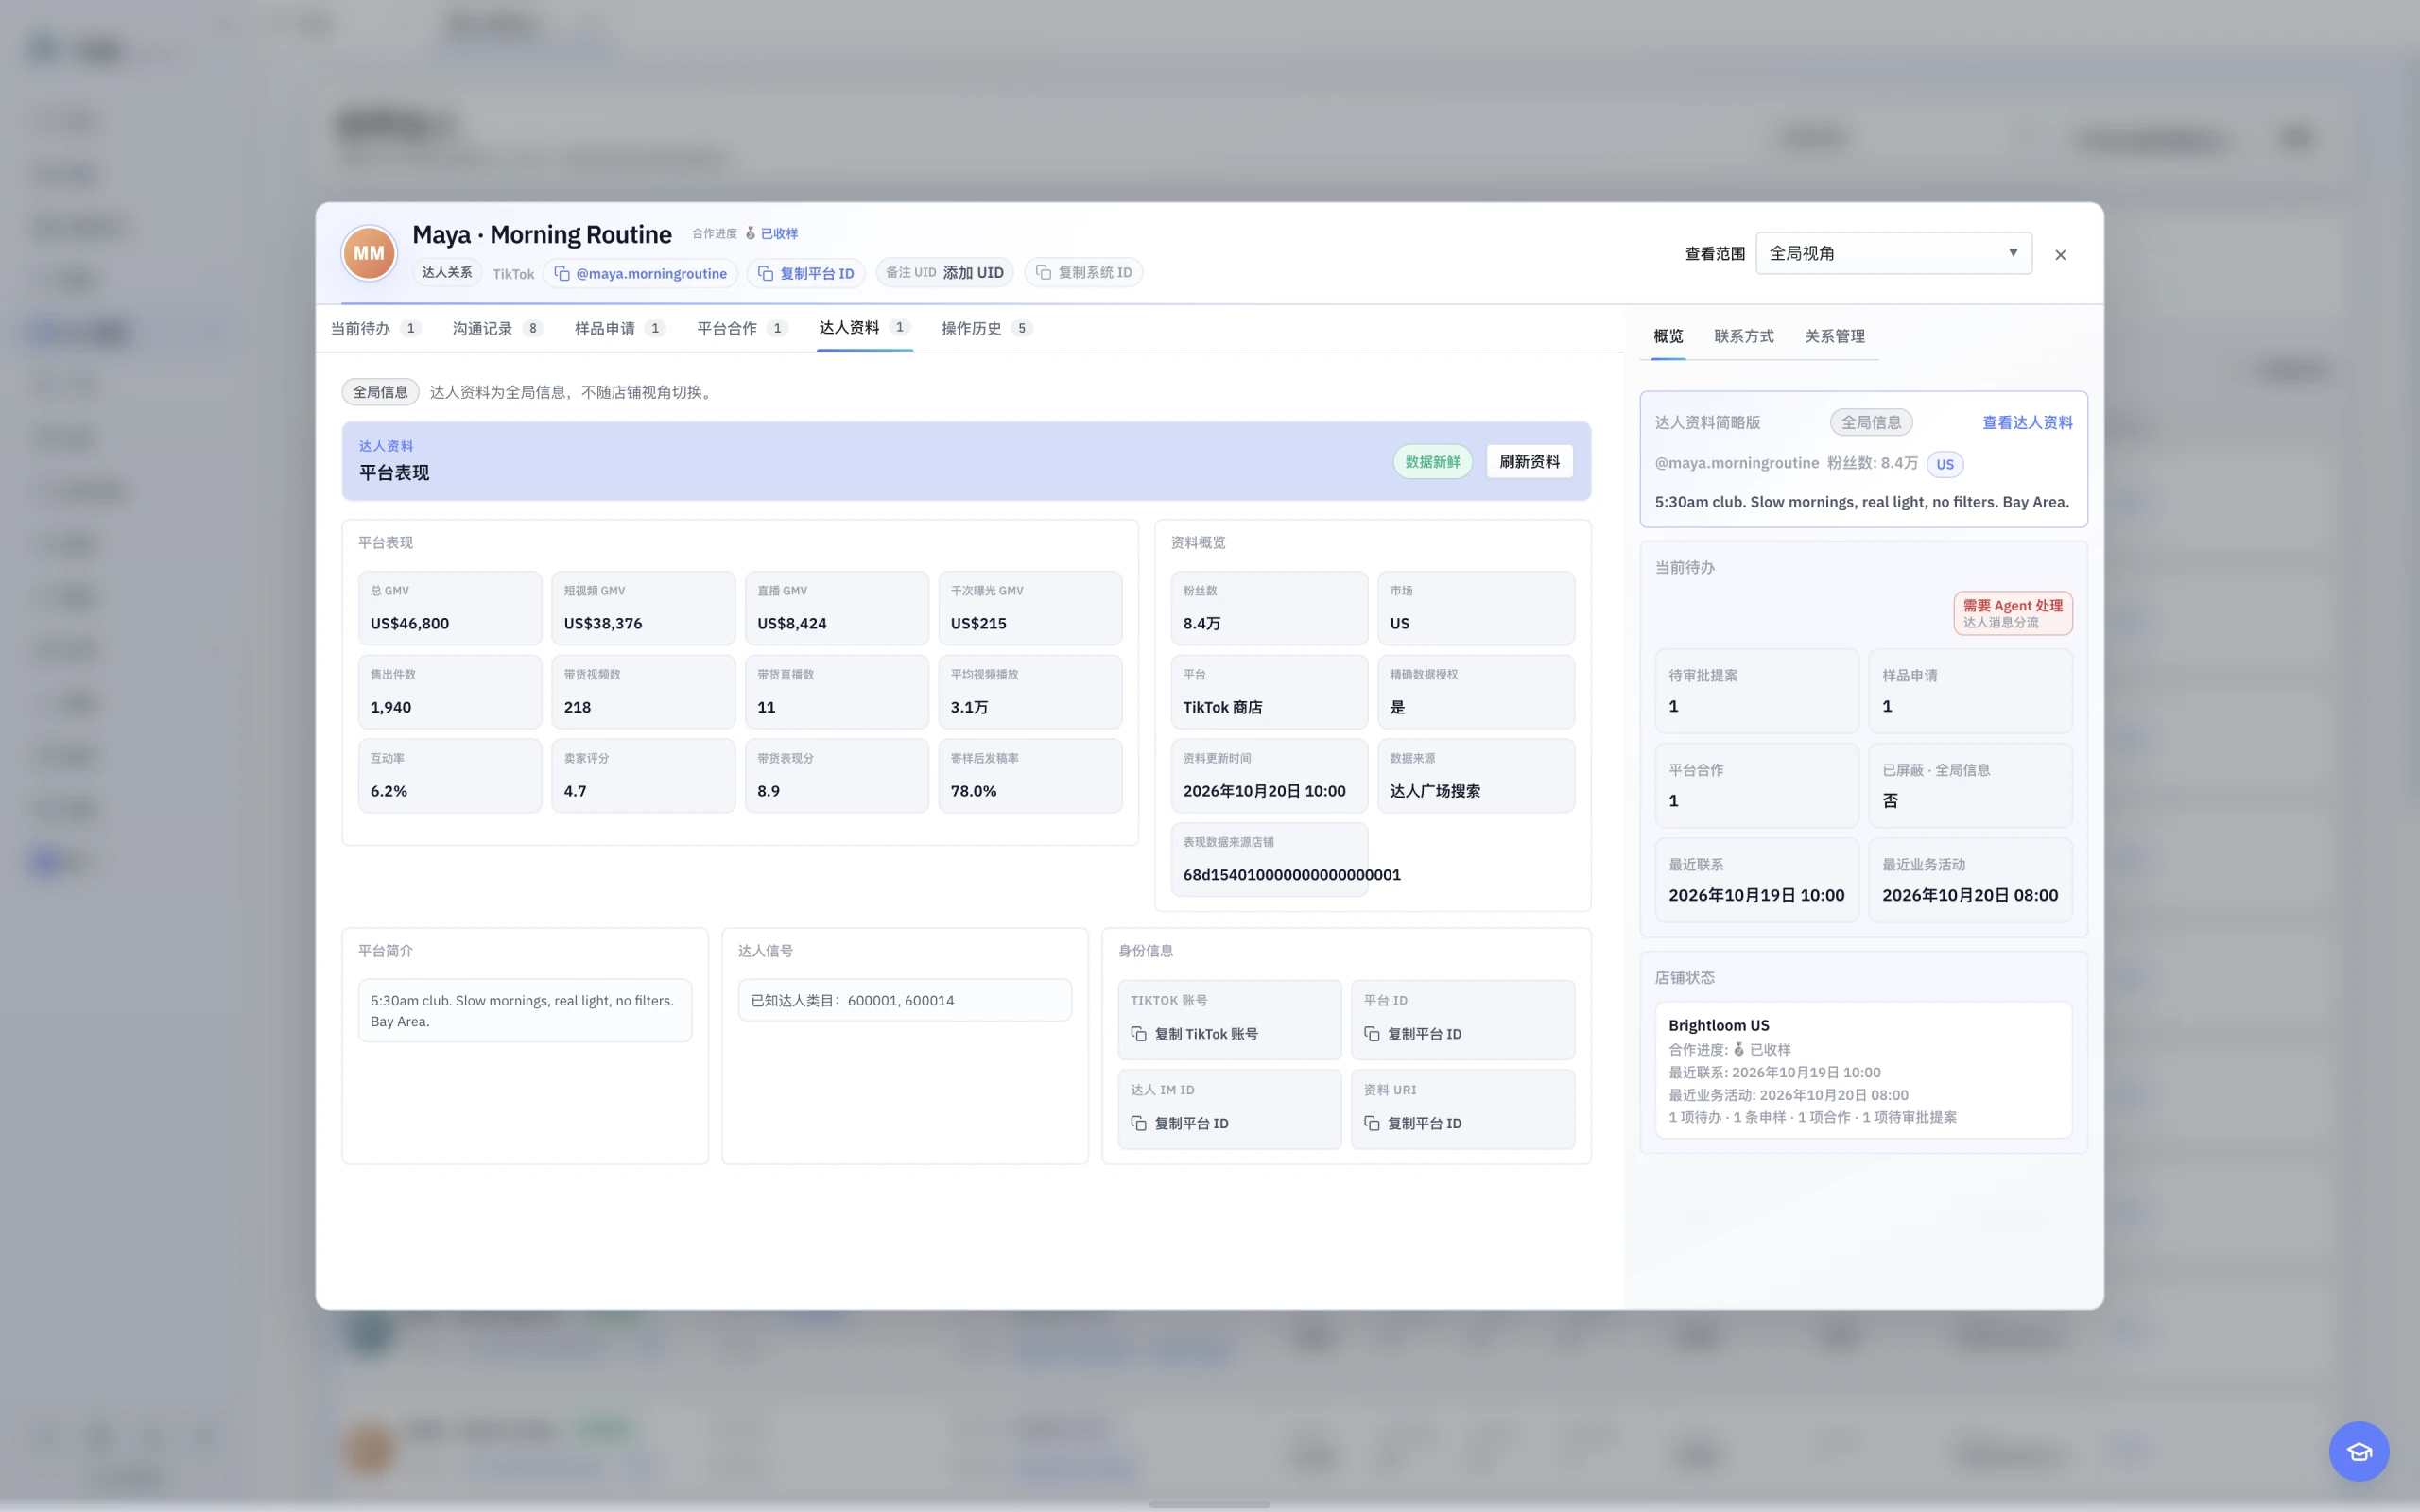The image size is (2420, 1512).
Task: Copy TikTok account under TIKTOK 账号
Action: coord(1194,1034)
